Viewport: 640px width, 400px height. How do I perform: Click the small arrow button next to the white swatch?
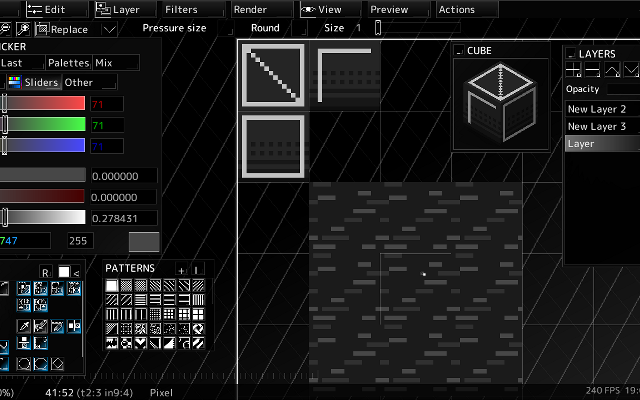[x=76, y=273]
